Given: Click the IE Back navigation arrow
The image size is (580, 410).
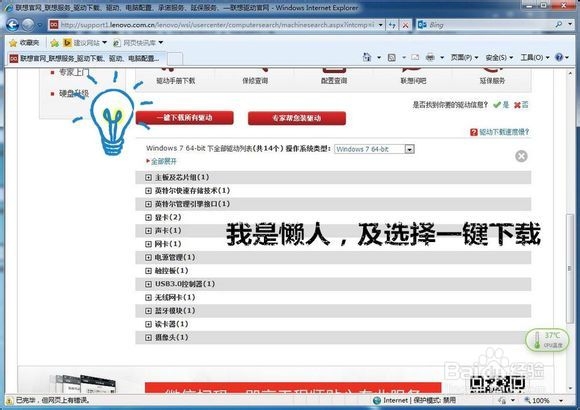Looking at the screenshot, I should pos(13,25).
